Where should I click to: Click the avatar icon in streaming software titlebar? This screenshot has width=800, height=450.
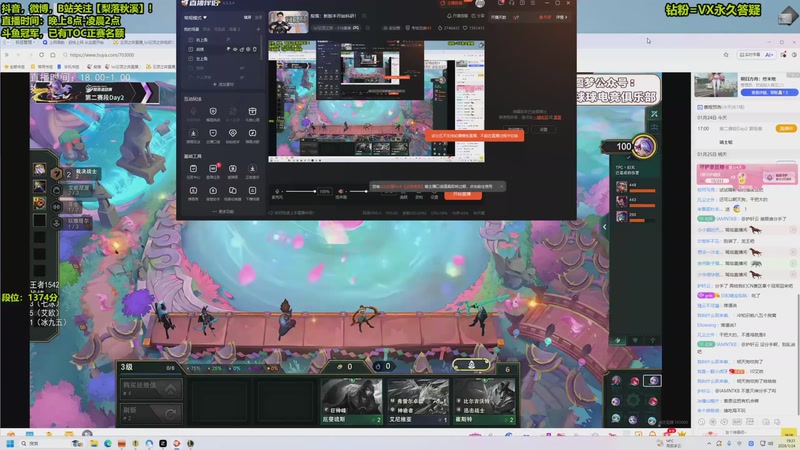(480, 4)
